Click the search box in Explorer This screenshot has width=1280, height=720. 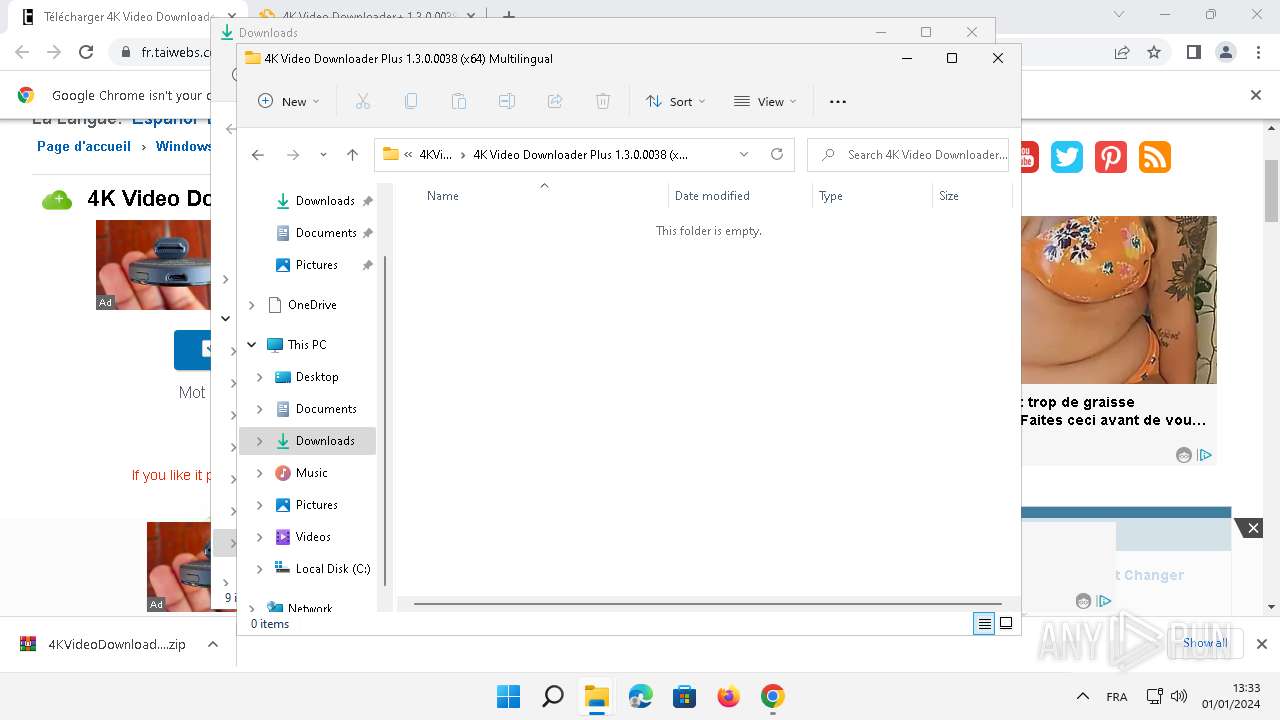[908, 155]
